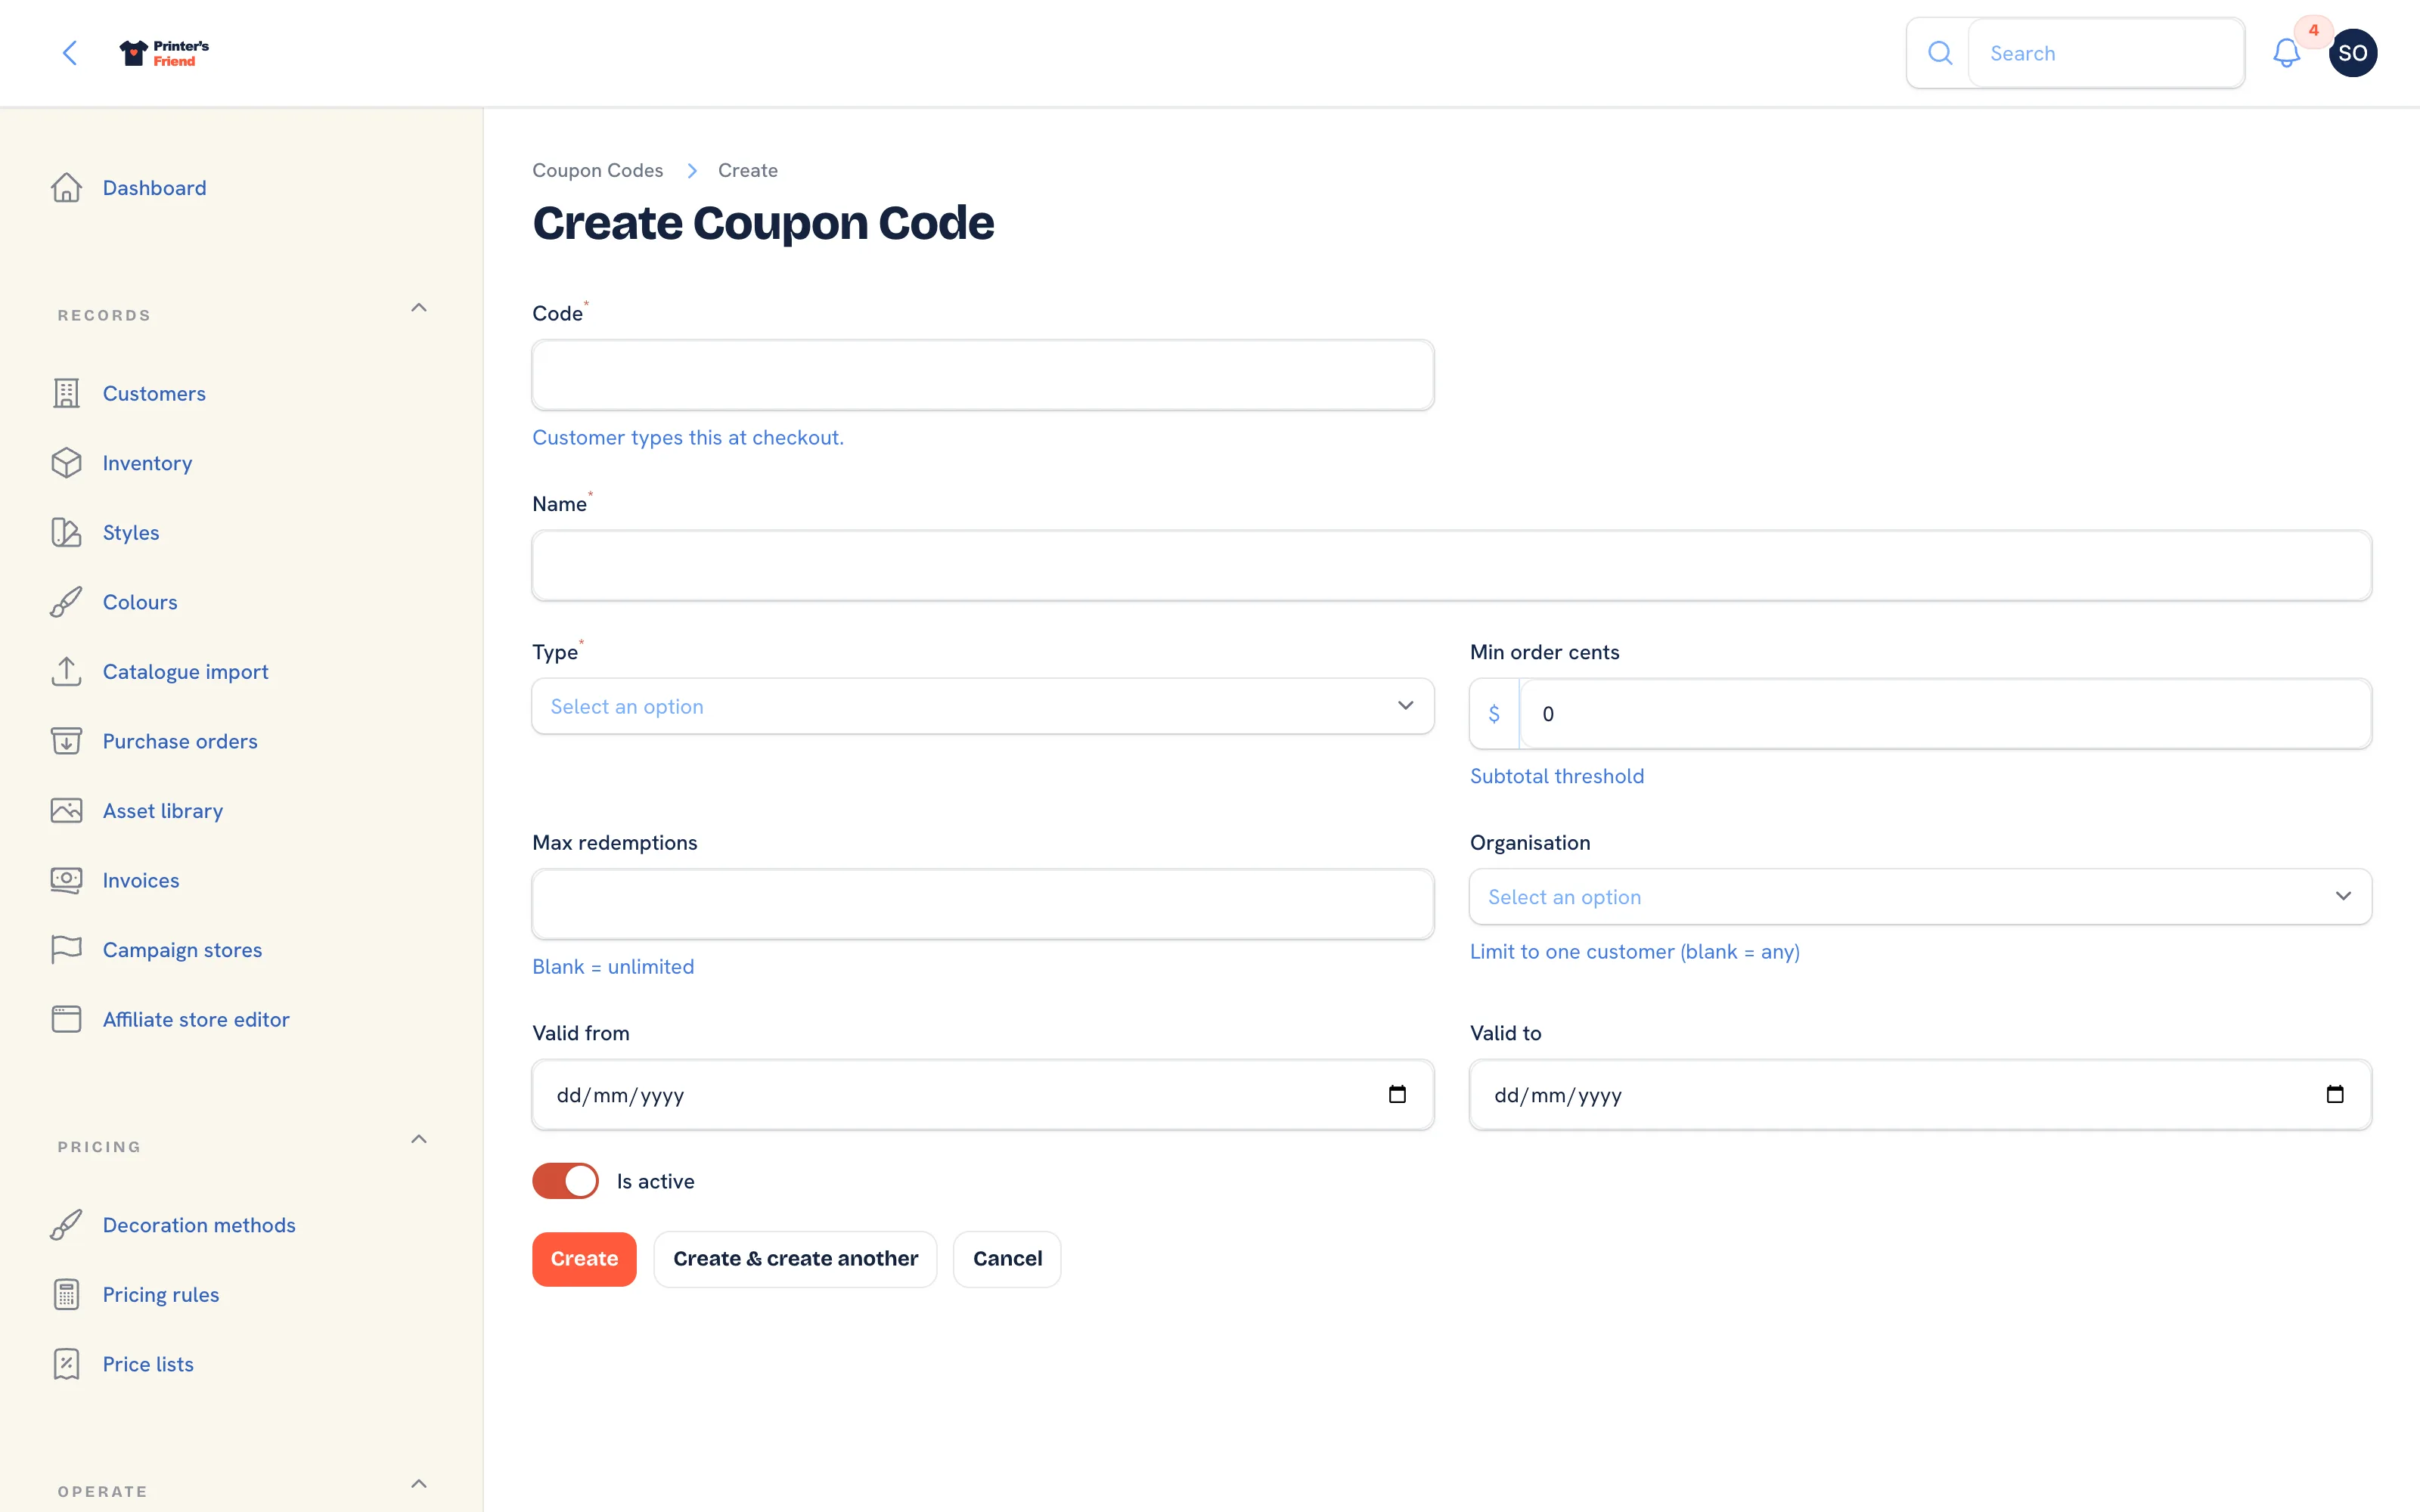Open the Organisation dropdown
Screen dimensions: 2420x1512
pos(1920,897)
